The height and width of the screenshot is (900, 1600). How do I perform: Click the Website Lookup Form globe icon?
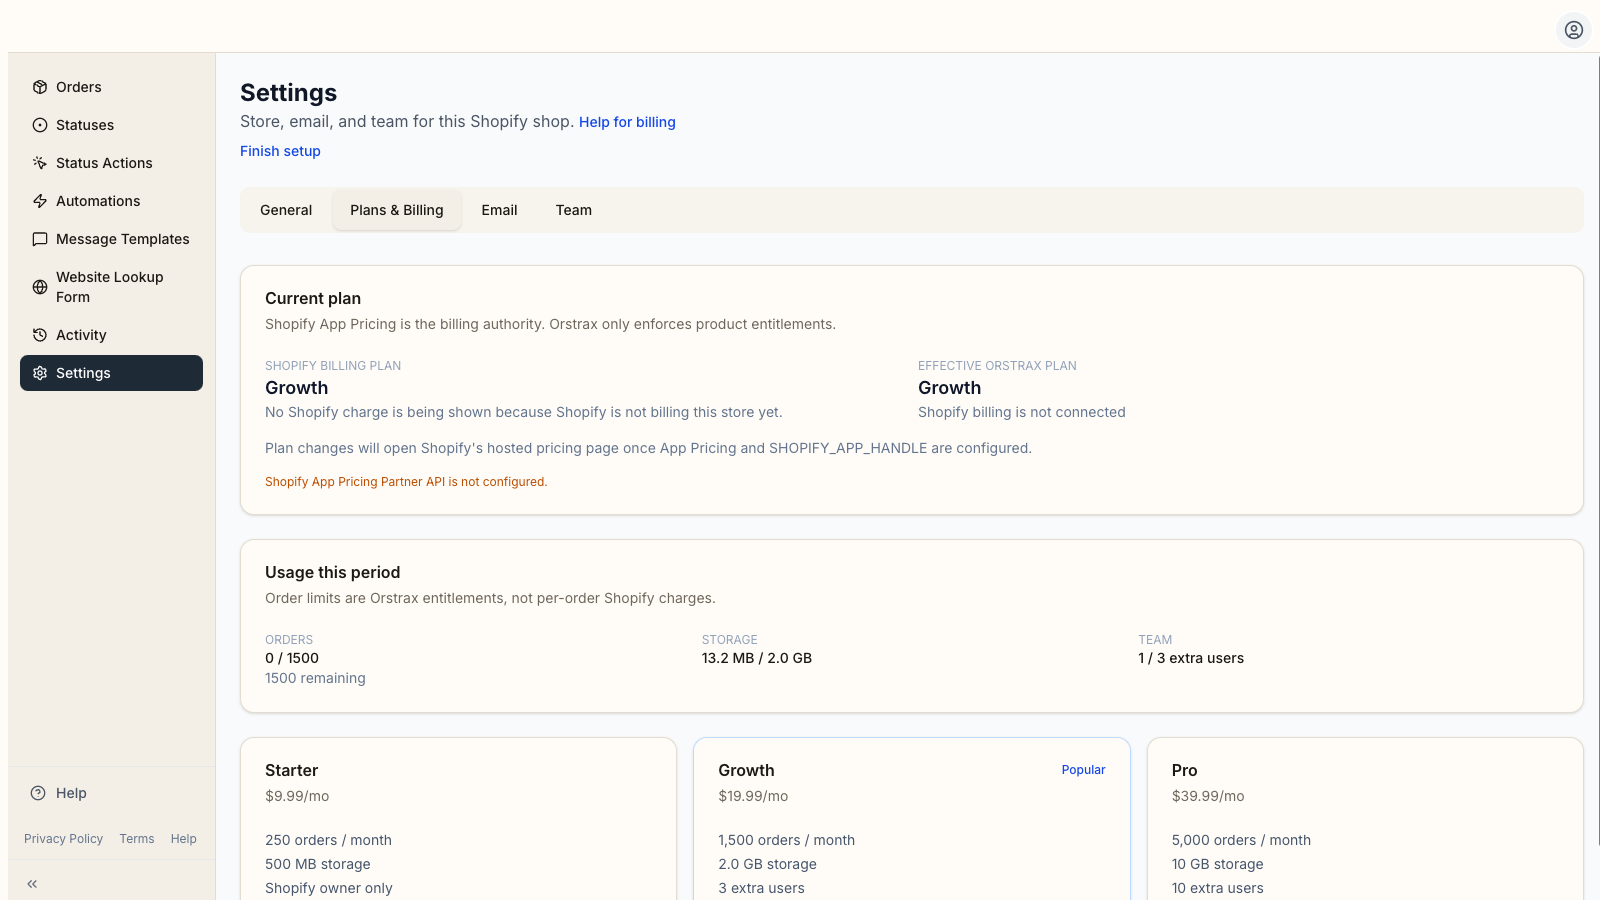pyautogui.click(x=40, y=287)
